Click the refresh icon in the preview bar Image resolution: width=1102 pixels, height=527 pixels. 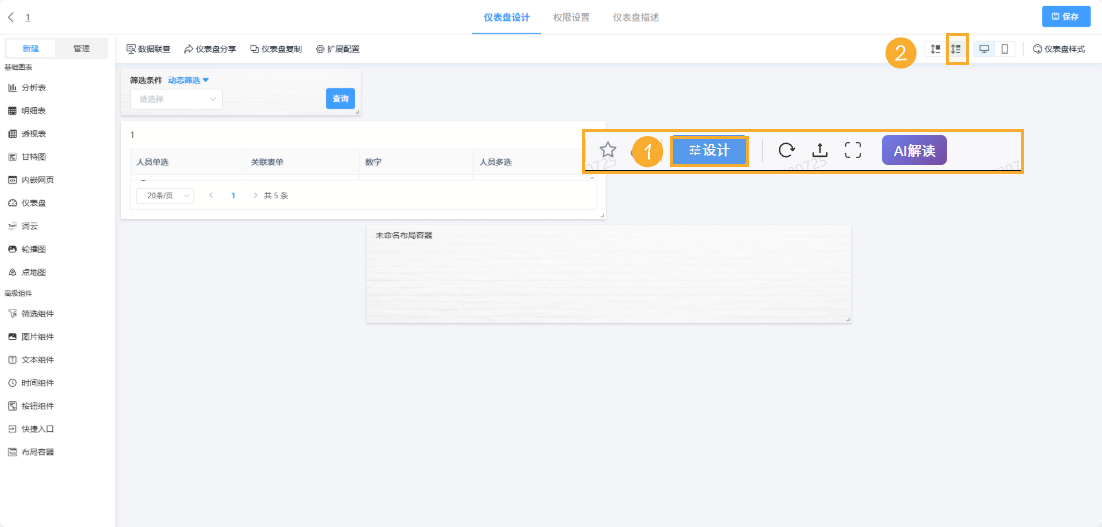pyautogui.click(x=787, y=150)
